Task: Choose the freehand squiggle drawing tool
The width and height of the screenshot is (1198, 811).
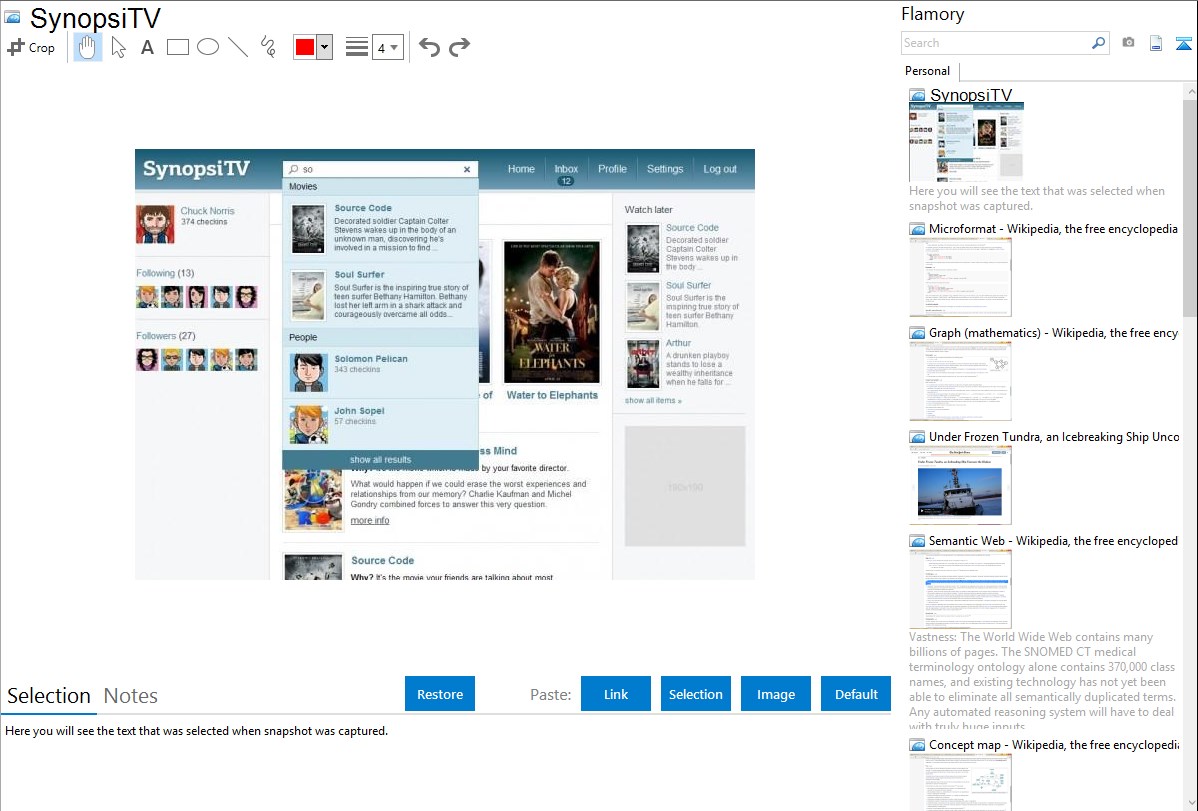Action: 268,47
